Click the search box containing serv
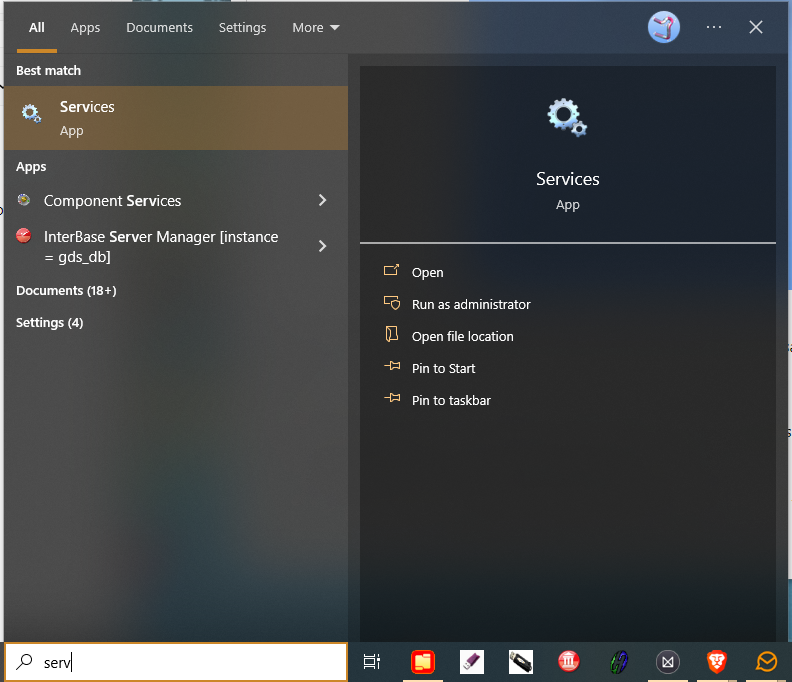Screen dimensions: 792x682 (176, 662)
